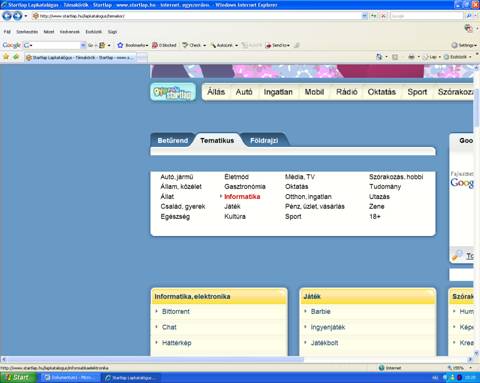Open the Bittorrent link
480x383 pixels.
coord(176,311)
